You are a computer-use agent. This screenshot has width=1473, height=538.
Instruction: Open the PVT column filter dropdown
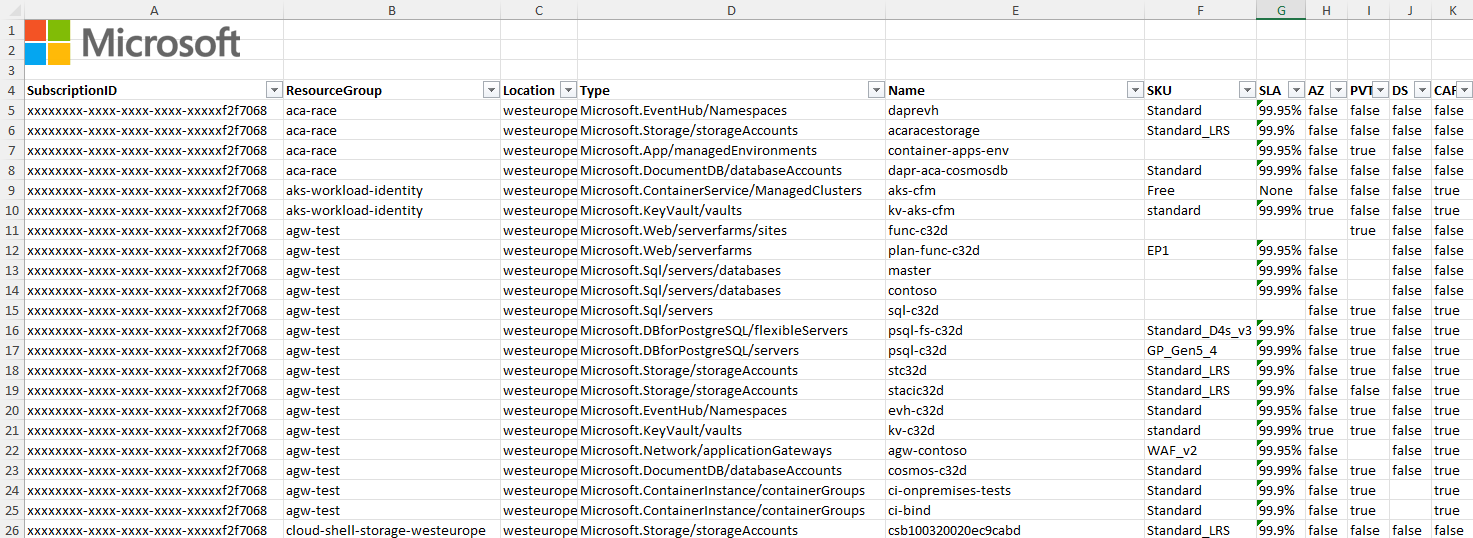(x=1380, y=90)
